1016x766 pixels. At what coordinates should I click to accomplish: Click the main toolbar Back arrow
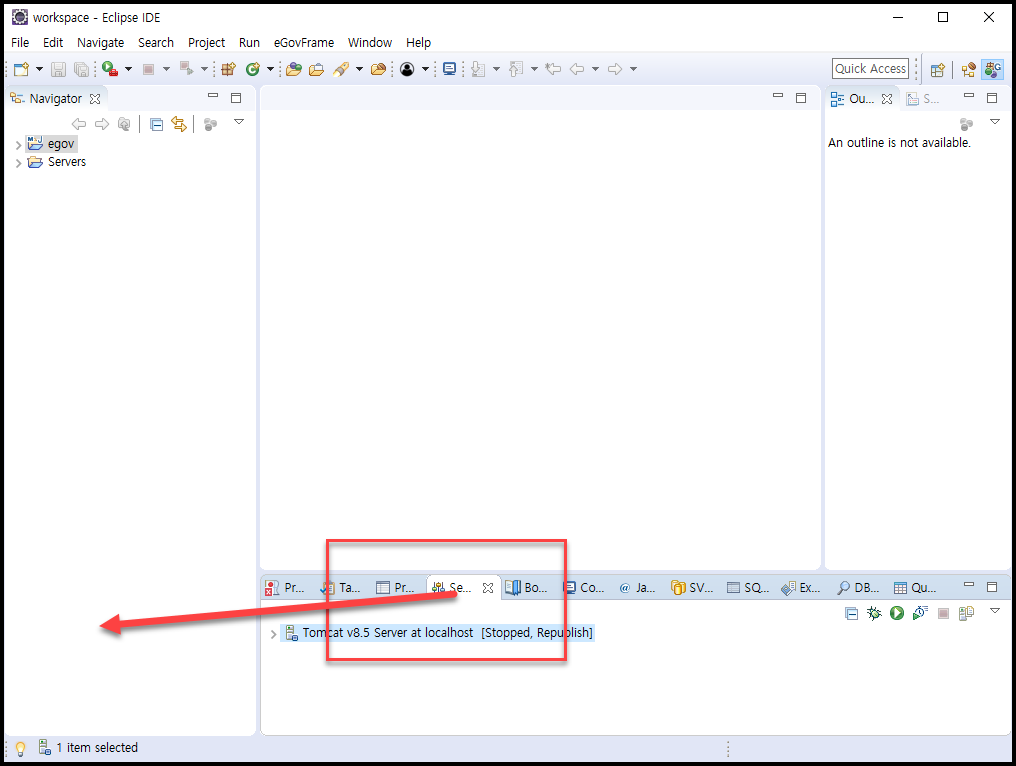click(x=577, y=69)
